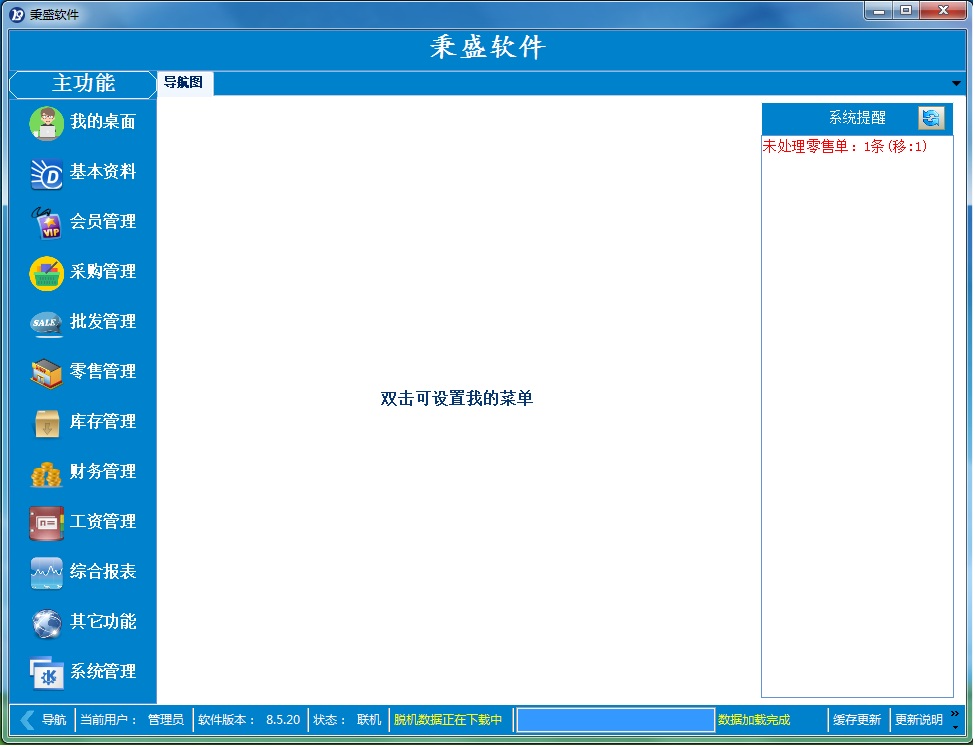Open the 基本资料 menu label
The width and height of the screenshot is (975, 747).
click(103, 172)
